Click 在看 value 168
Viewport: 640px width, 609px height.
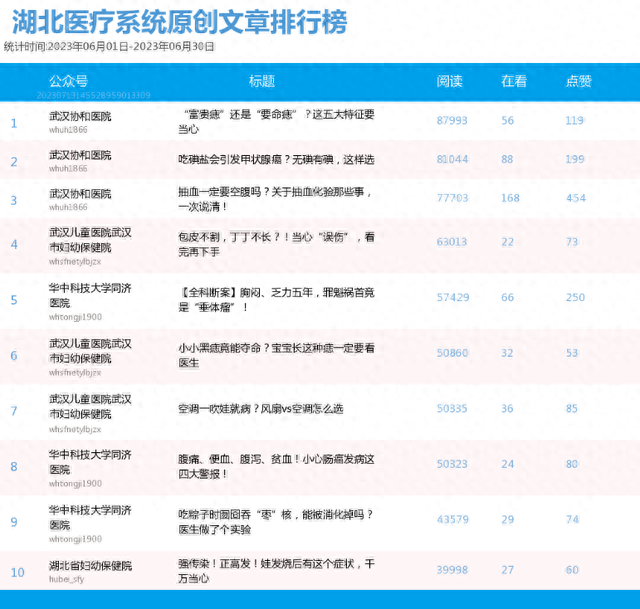point(510,198)
